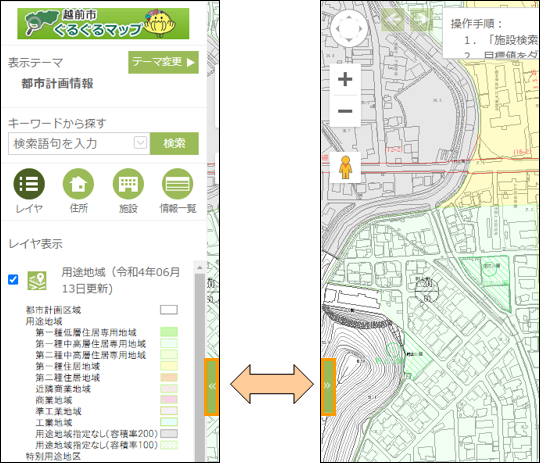Click the layer list scrollbar up arrow
This screenshot has height=463, width=540.
click(x=200, y=267)
